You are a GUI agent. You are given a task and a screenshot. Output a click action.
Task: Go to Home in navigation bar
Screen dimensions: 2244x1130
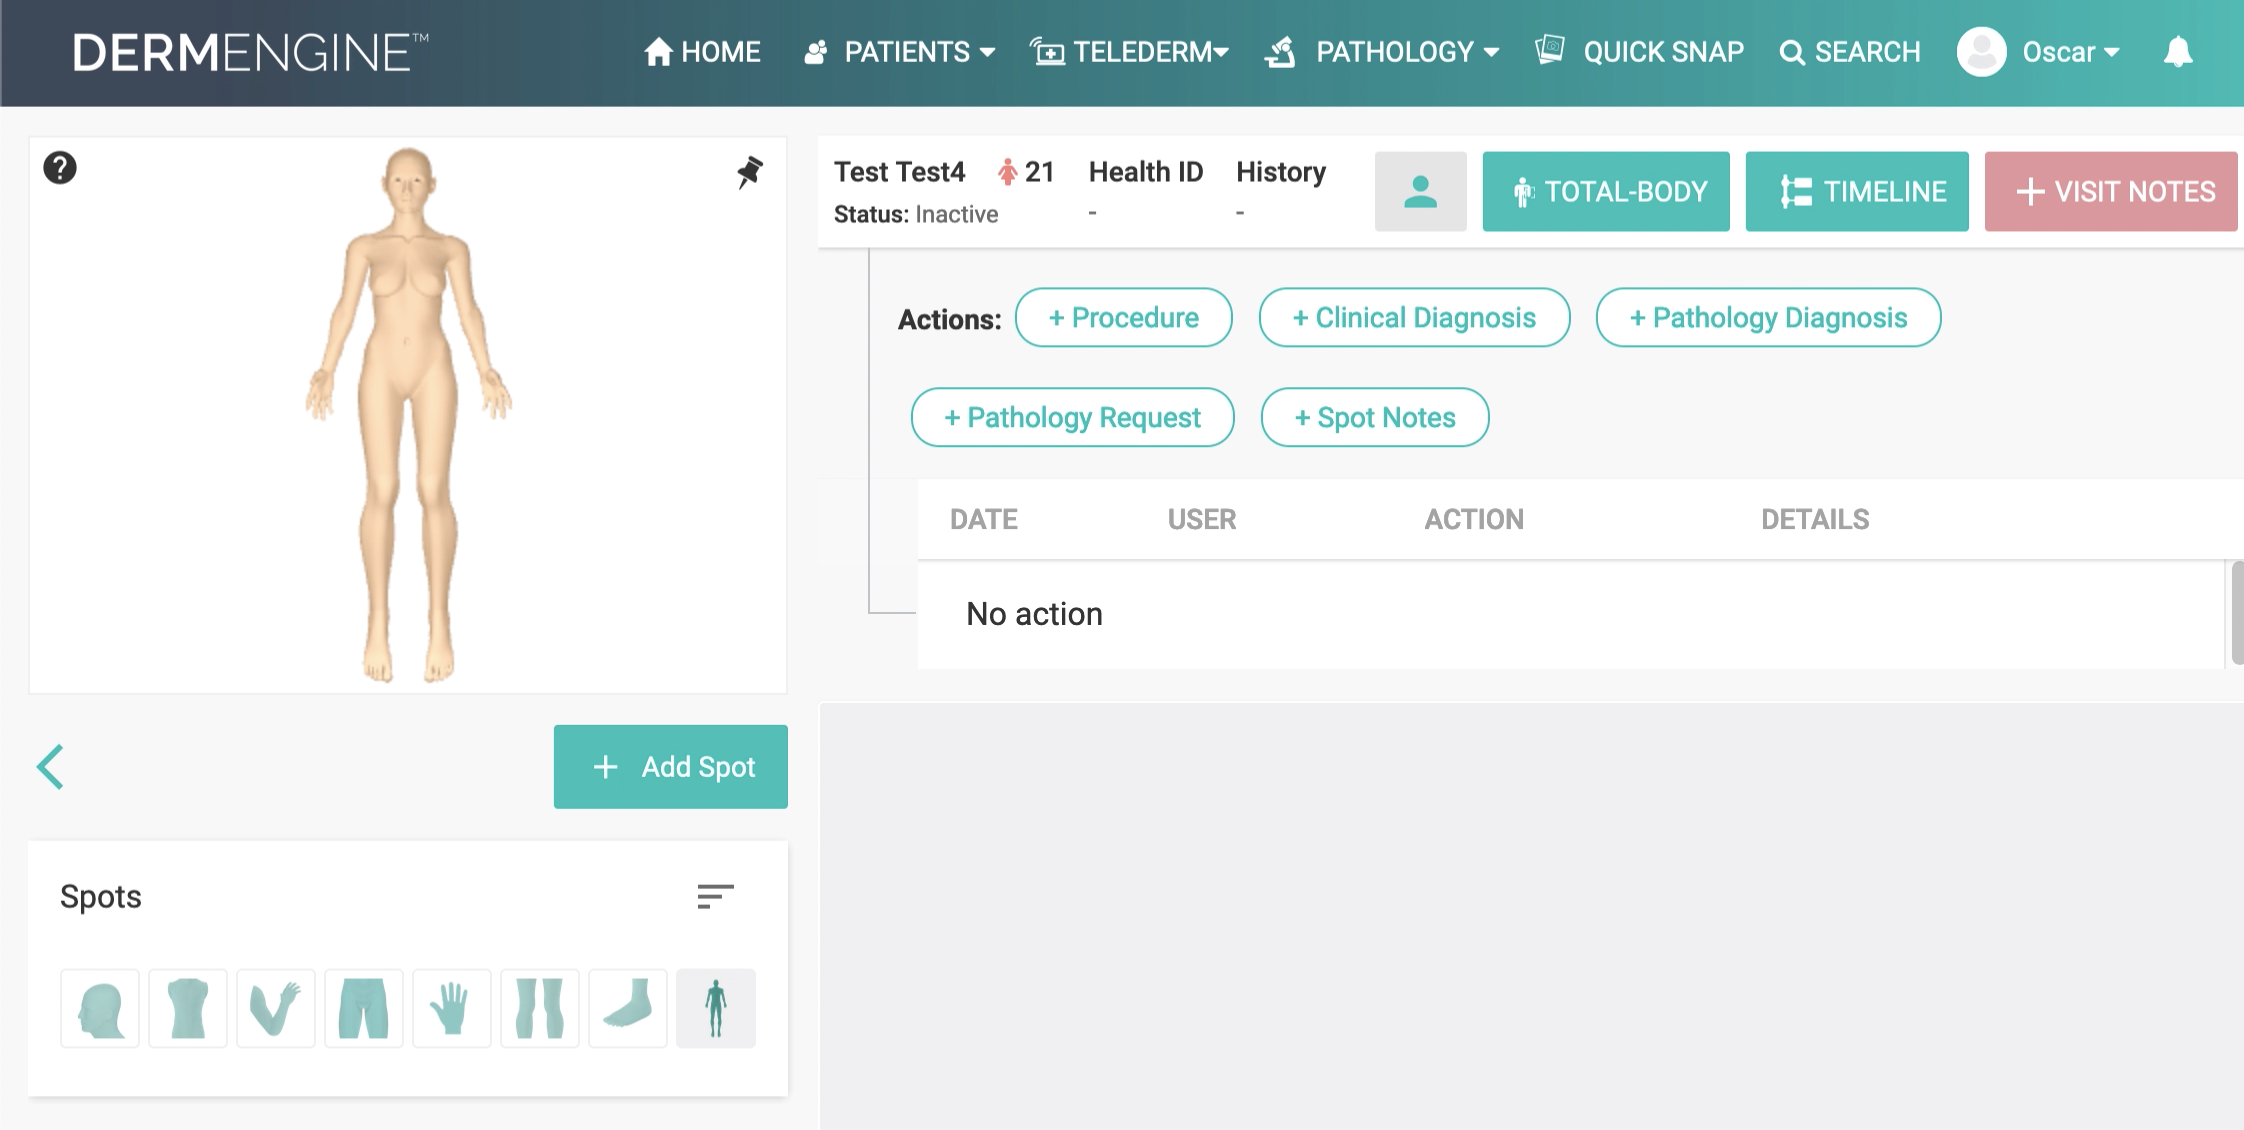tap(703, 52)
